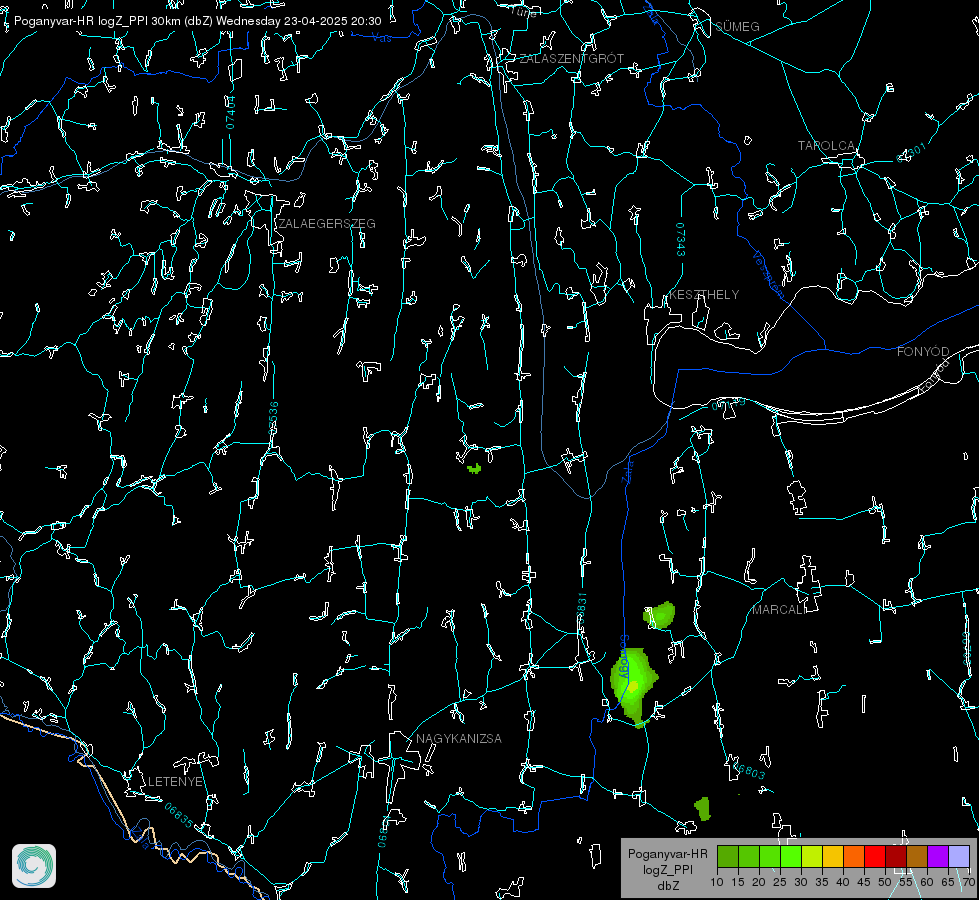Click the ZALASZENTGRÓT town label
Viewport: 979px width, 900px height.
pyautogui.click(x=571, y=58)
